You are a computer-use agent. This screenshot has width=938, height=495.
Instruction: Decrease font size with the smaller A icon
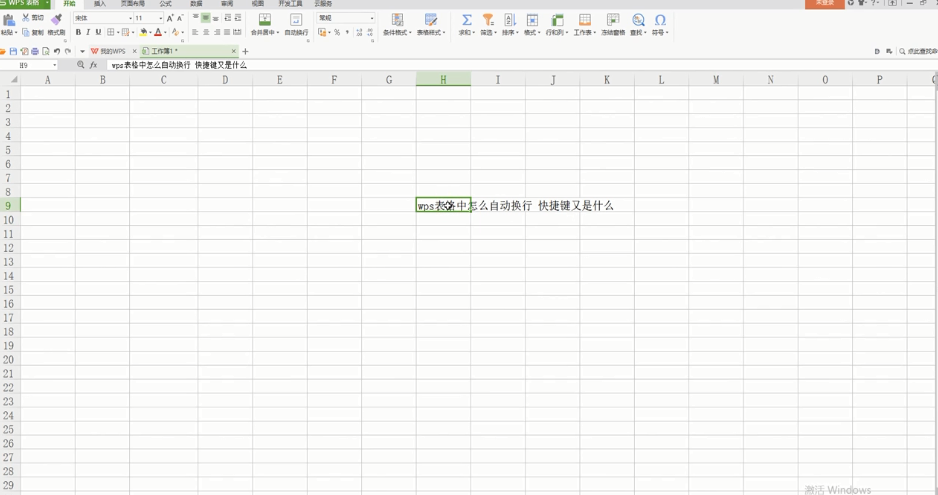tap(180, 19)
